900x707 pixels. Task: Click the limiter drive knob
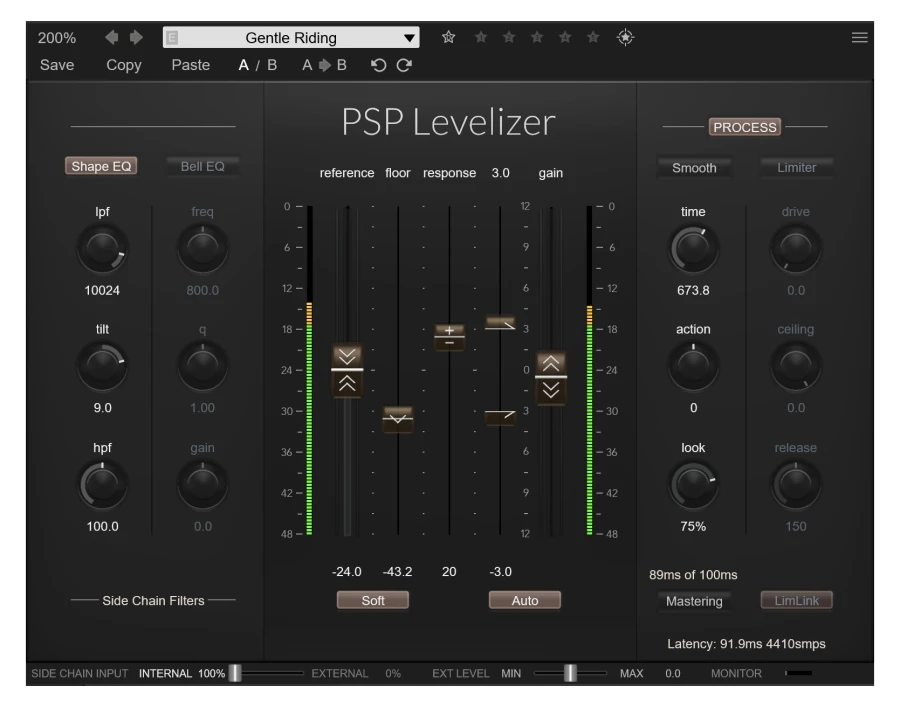pyautogui.click(x=796, y=248)
